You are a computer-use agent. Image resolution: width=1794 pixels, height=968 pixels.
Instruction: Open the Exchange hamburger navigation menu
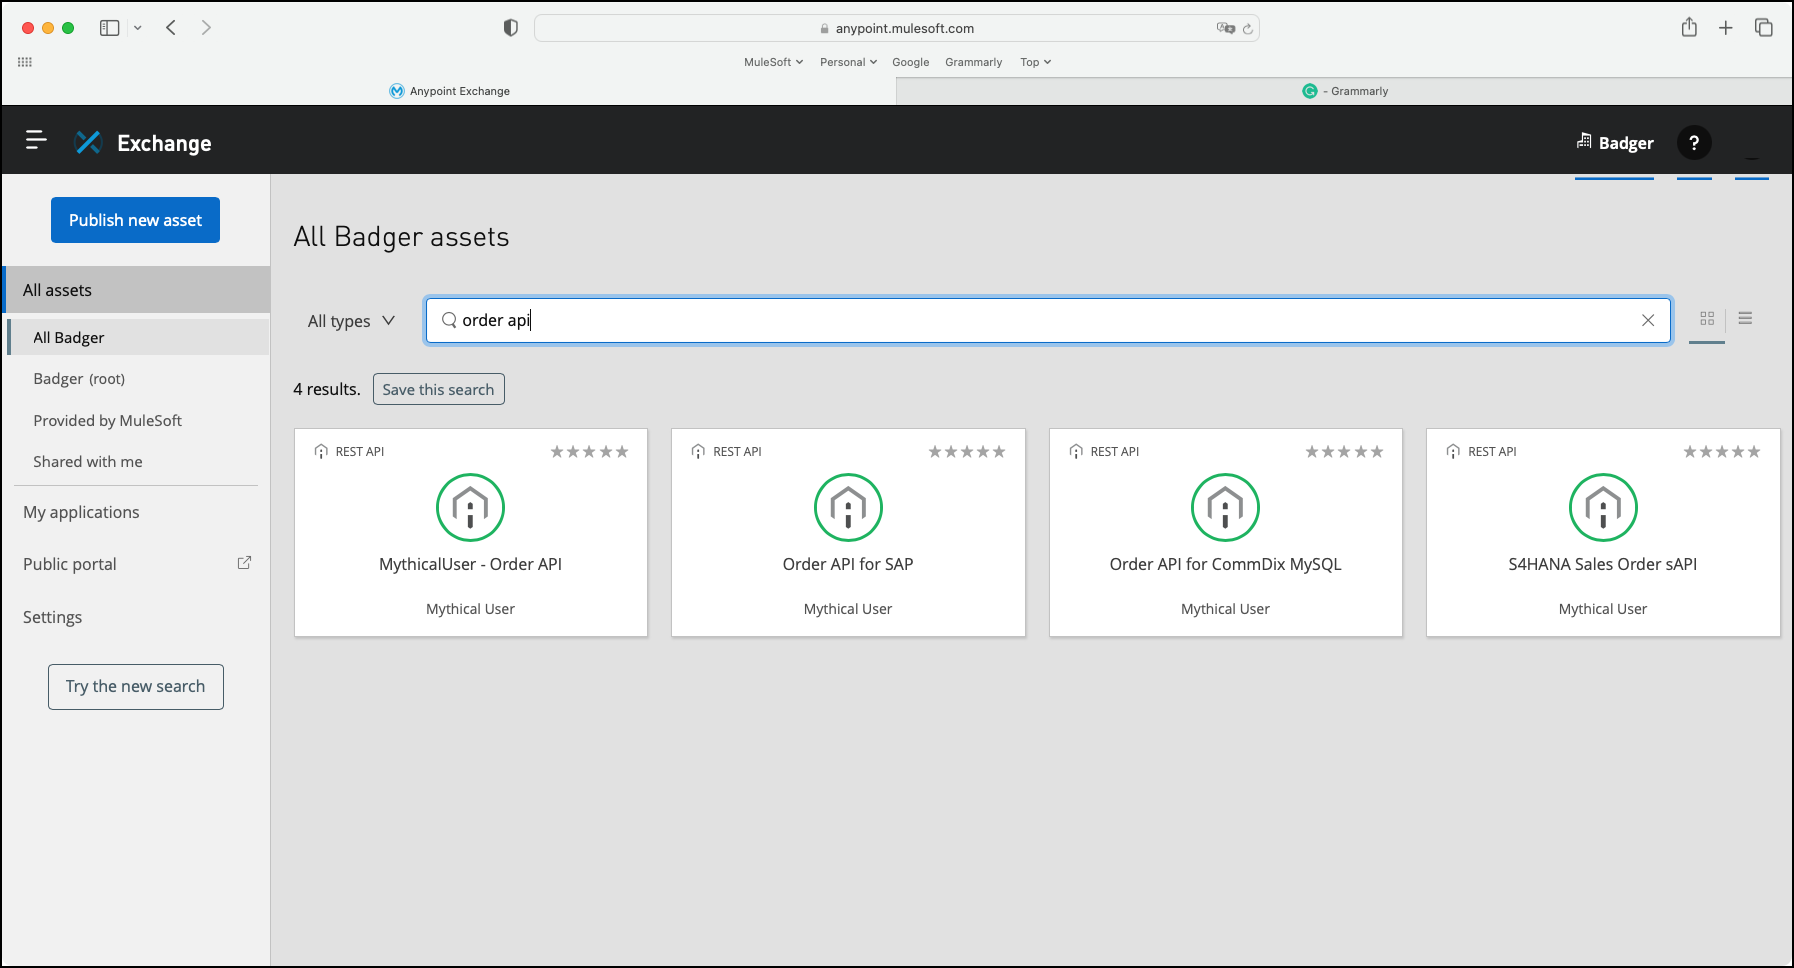(x=36, y=141)
